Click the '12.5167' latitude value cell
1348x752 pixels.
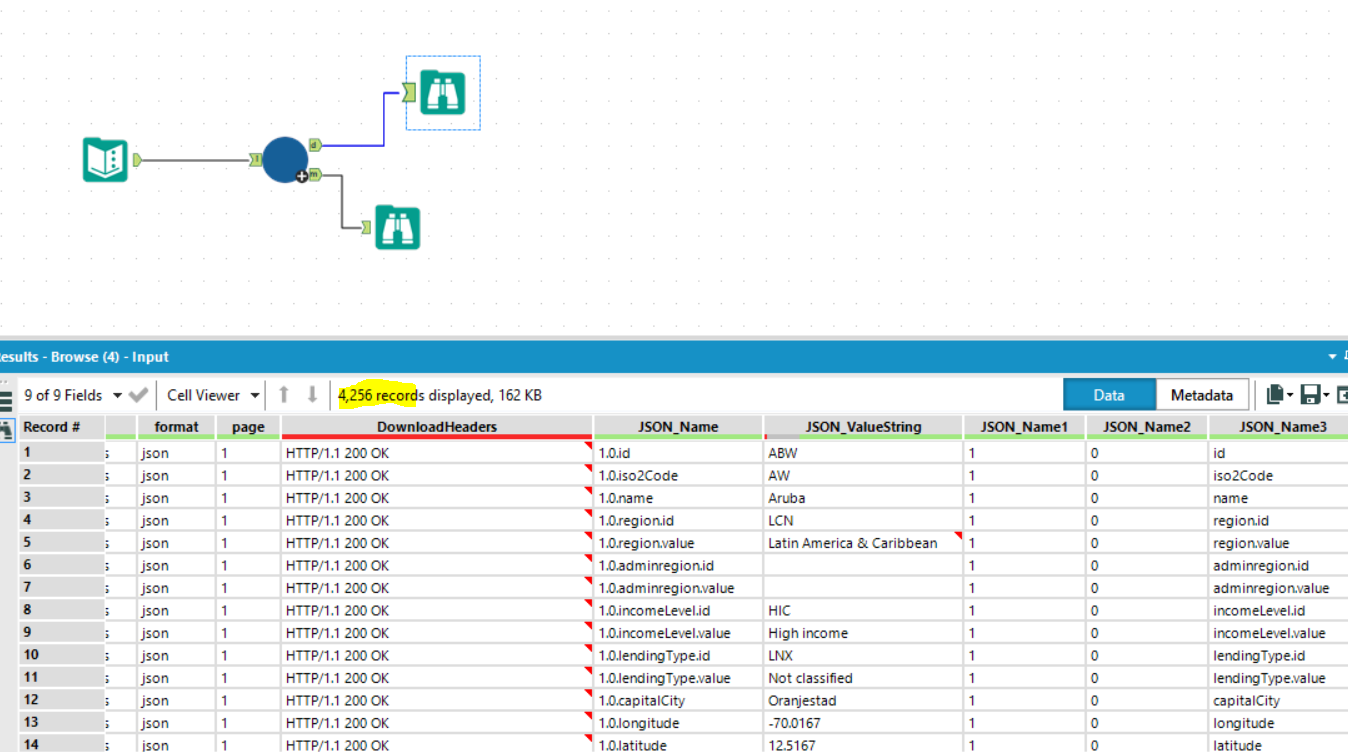pos(863,745)
